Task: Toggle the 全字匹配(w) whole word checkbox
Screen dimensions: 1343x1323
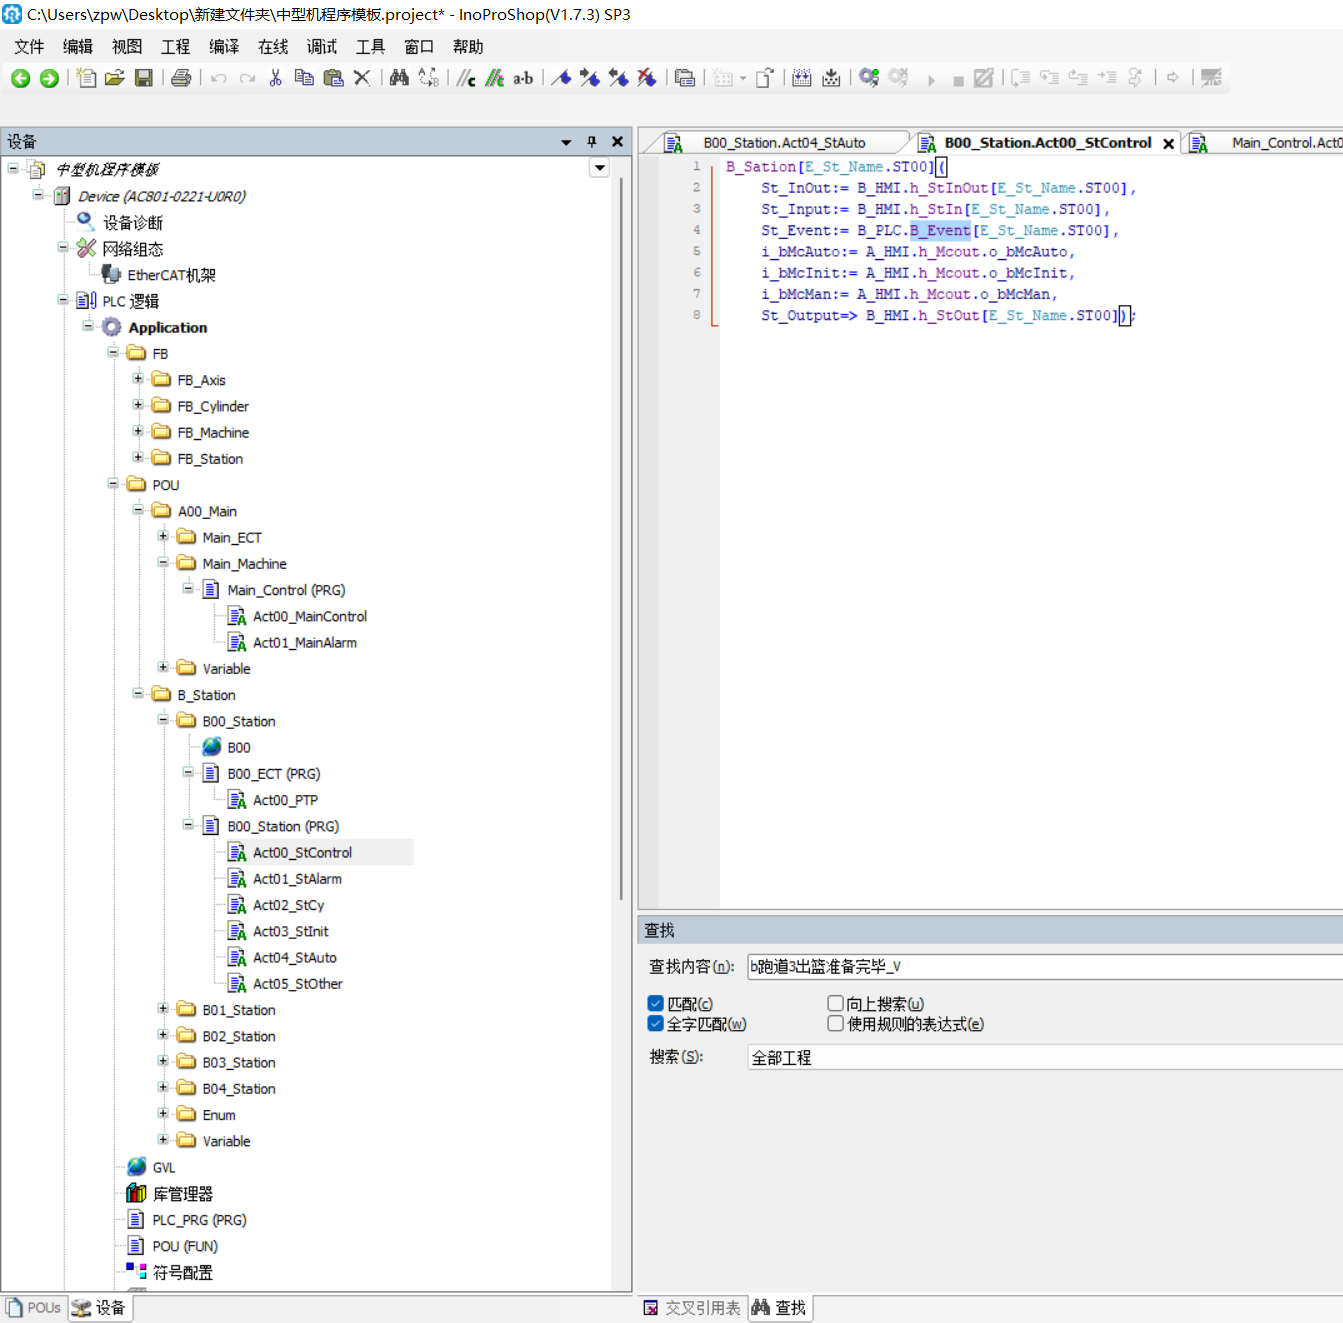Action: 656,1023
